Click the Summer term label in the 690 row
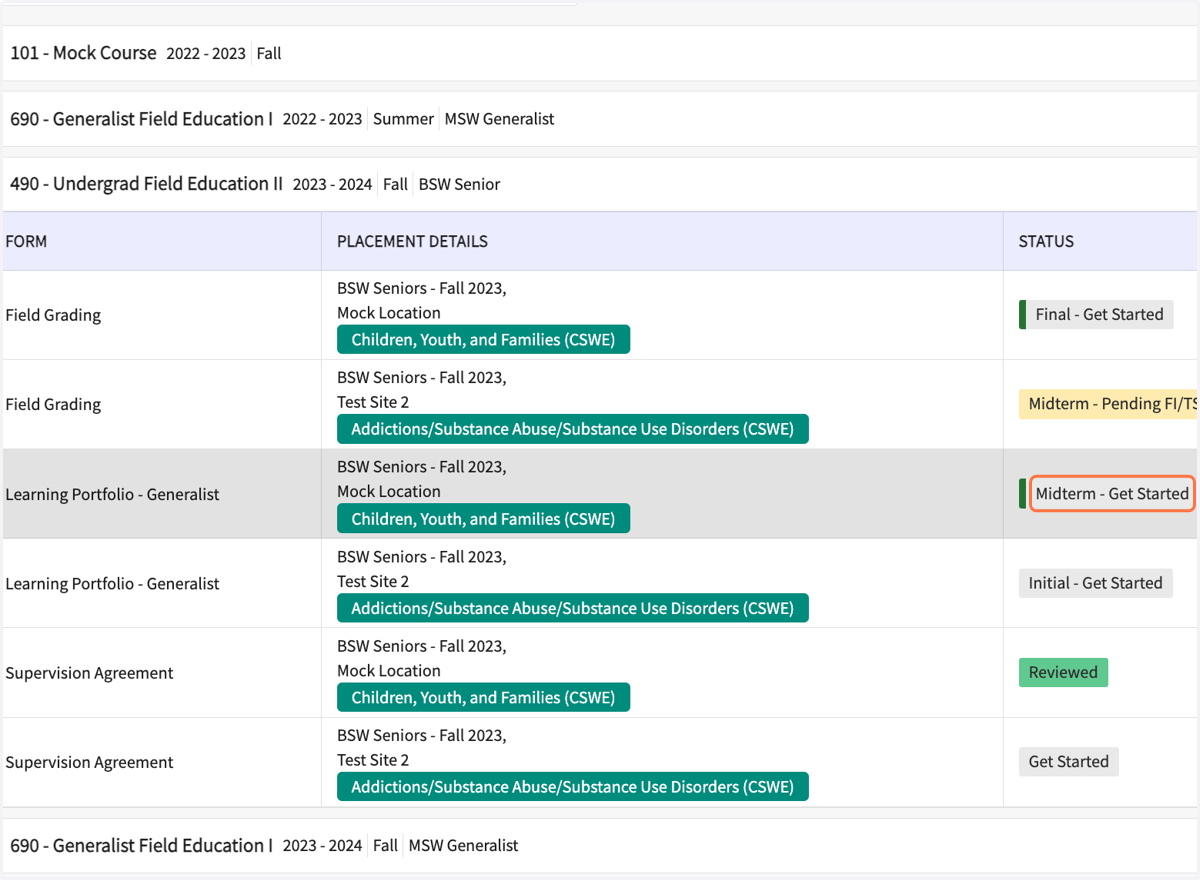The image size is (1200, 880). [x=403, y=119]
